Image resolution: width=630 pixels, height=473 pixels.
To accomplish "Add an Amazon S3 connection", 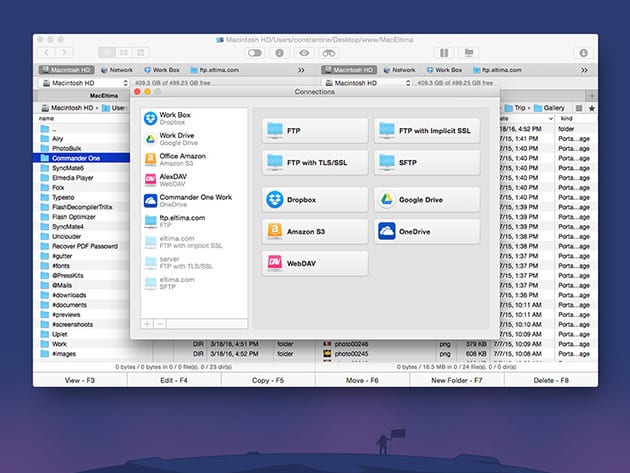I will [x=315, y=231].
